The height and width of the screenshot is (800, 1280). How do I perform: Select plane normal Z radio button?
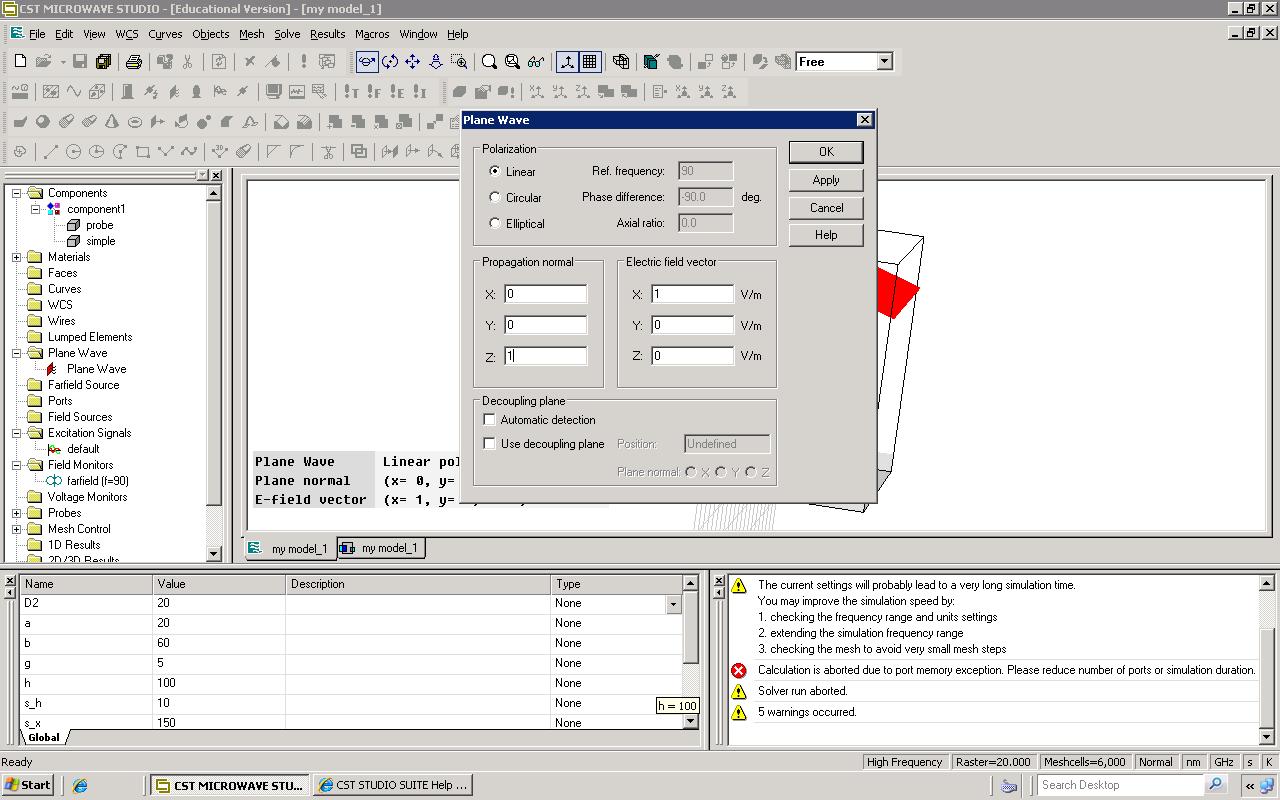[750, 472]
